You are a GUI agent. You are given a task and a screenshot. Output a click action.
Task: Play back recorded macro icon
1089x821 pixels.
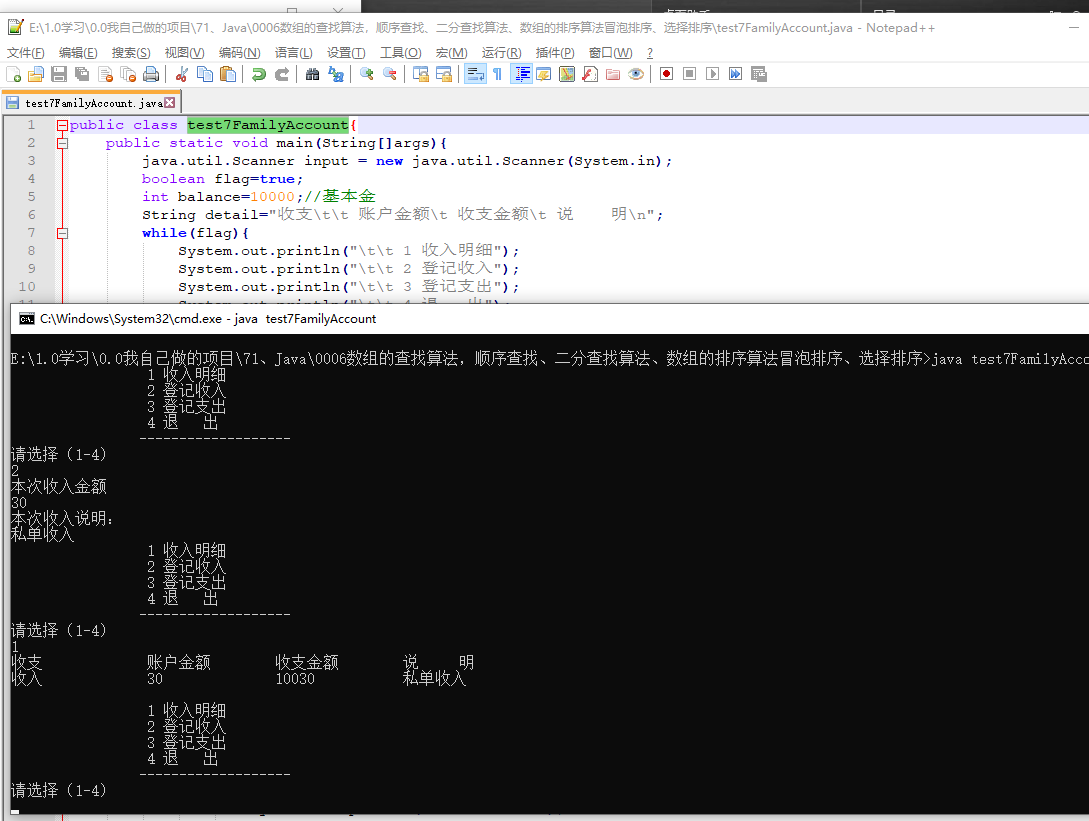(x=713, y=74)
